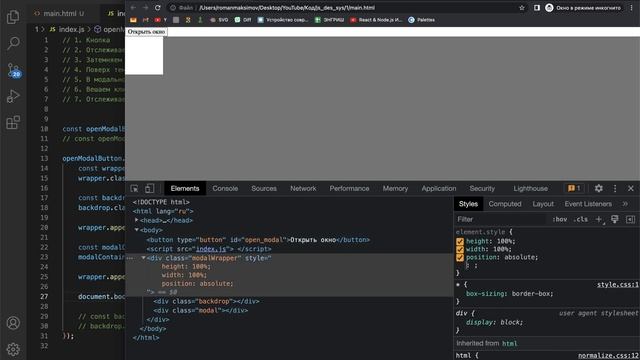Open the React & Node.js bookmark

pyautogui.click(x=376, y=20)
